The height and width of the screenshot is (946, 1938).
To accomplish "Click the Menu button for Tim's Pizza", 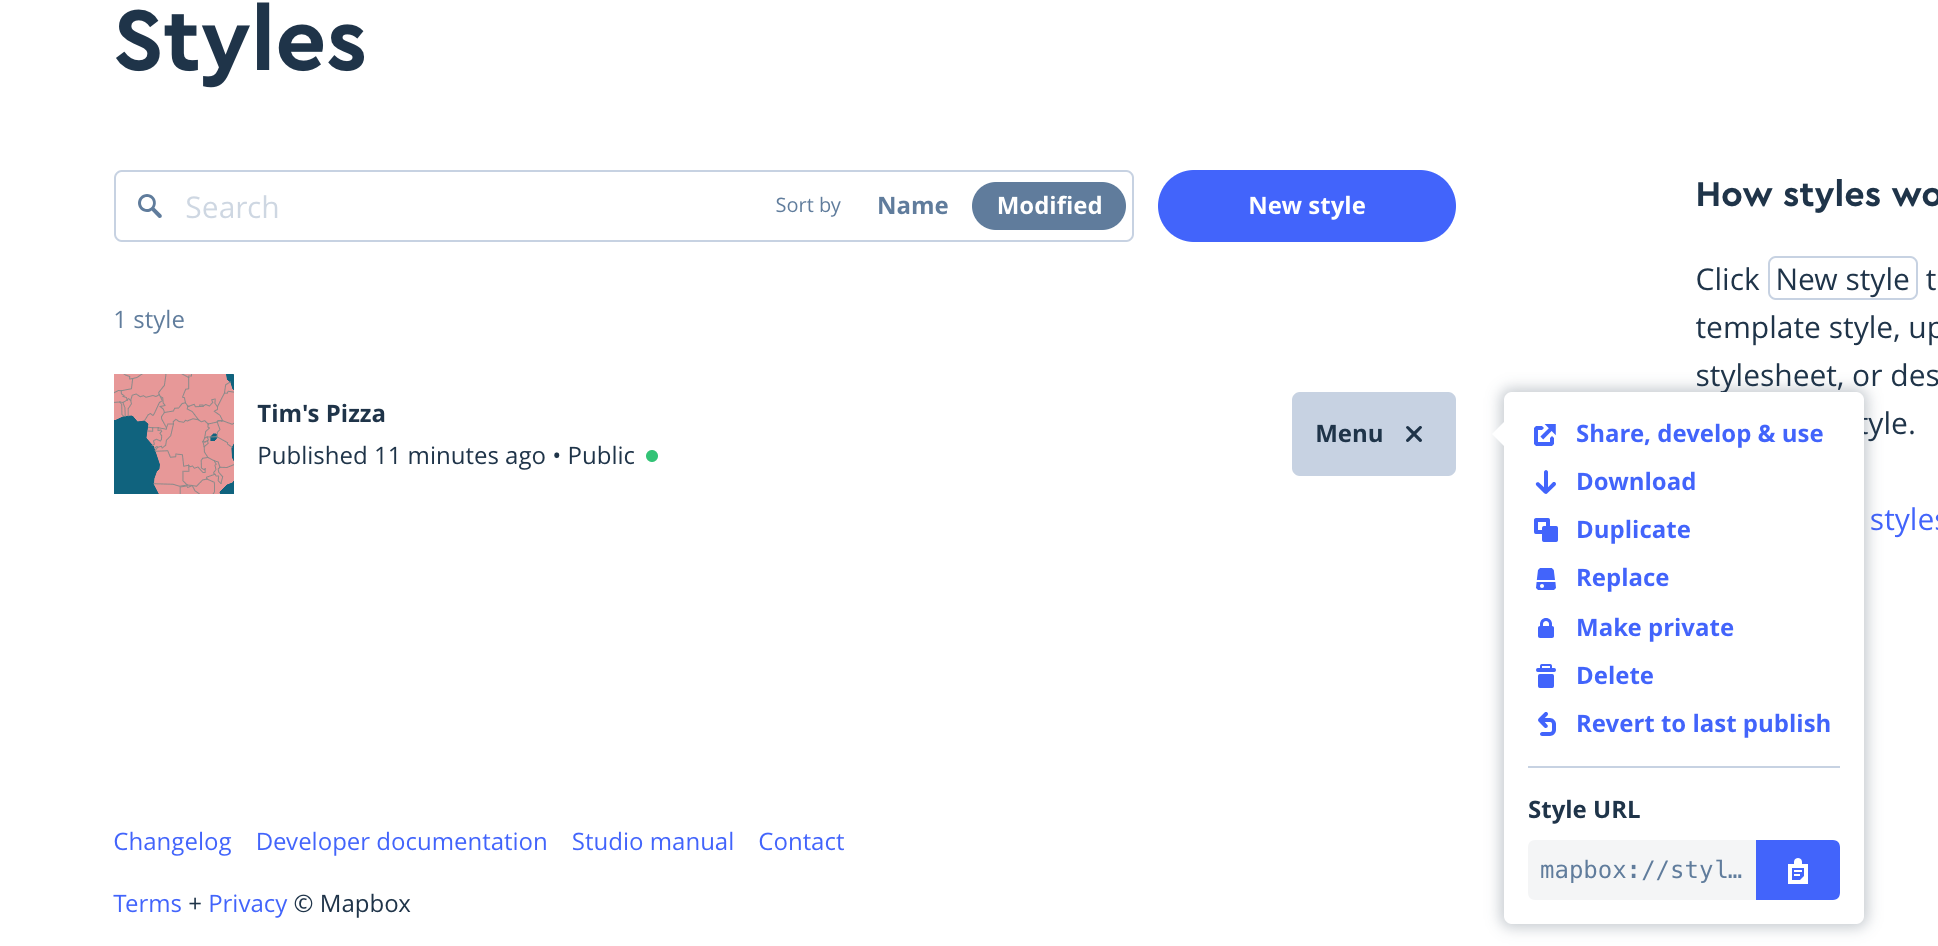I will click(1373, 434).
